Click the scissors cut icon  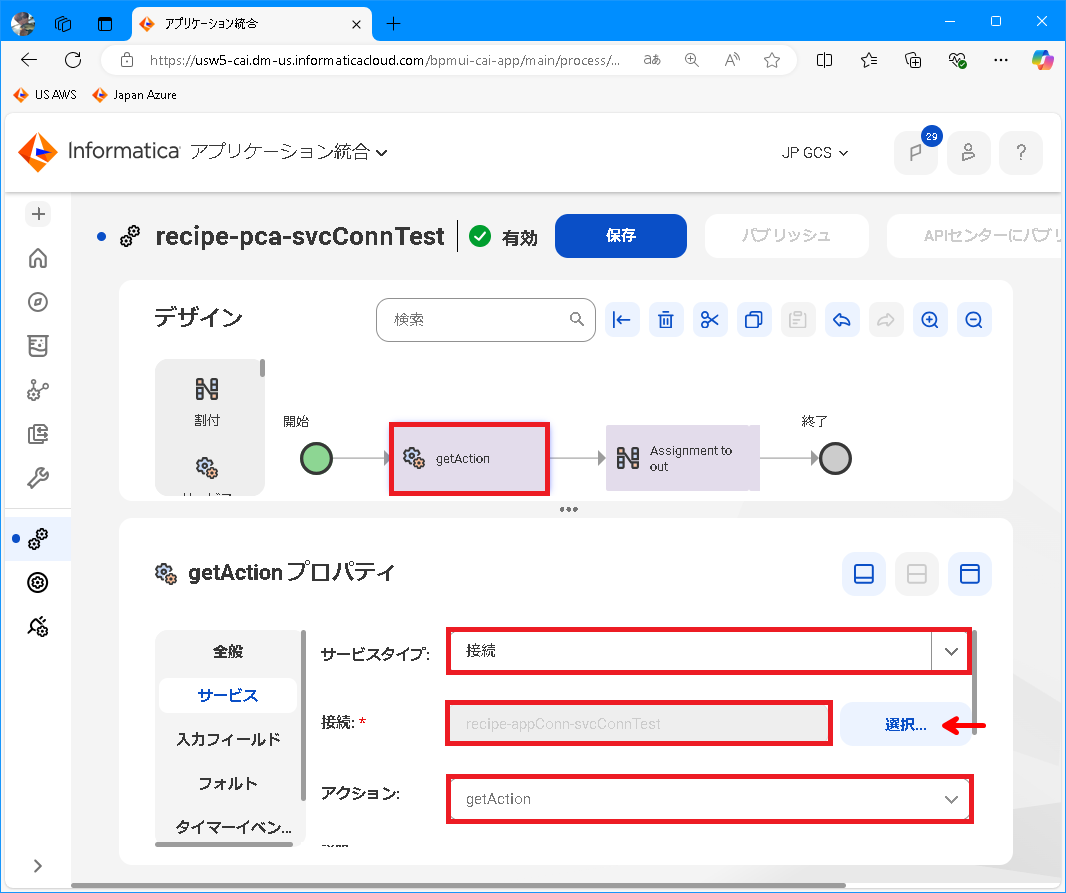(710, 319)
